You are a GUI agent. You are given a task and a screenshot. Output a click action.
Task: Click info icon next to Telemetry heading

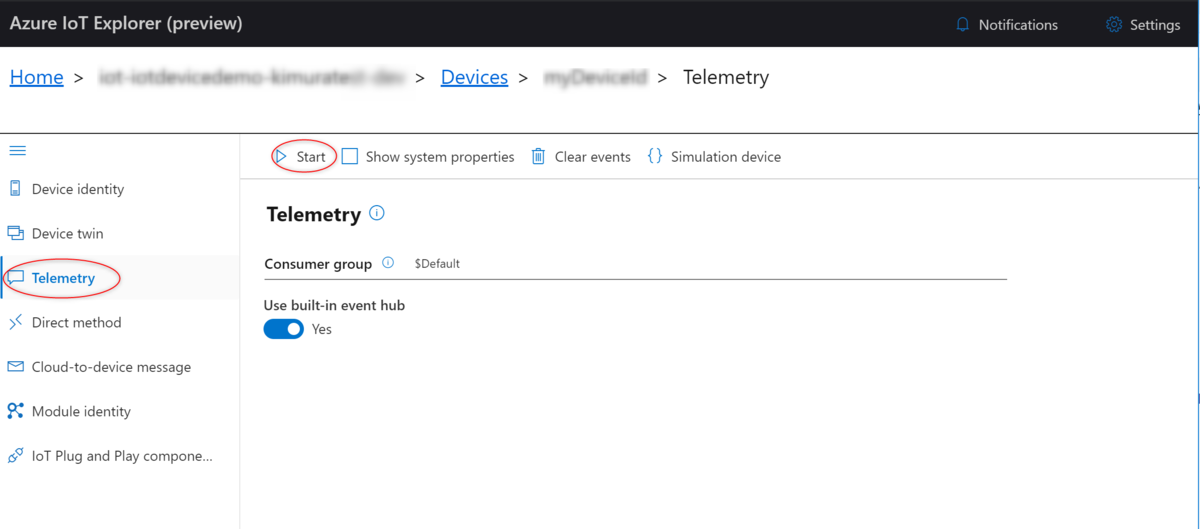(377, 213)
